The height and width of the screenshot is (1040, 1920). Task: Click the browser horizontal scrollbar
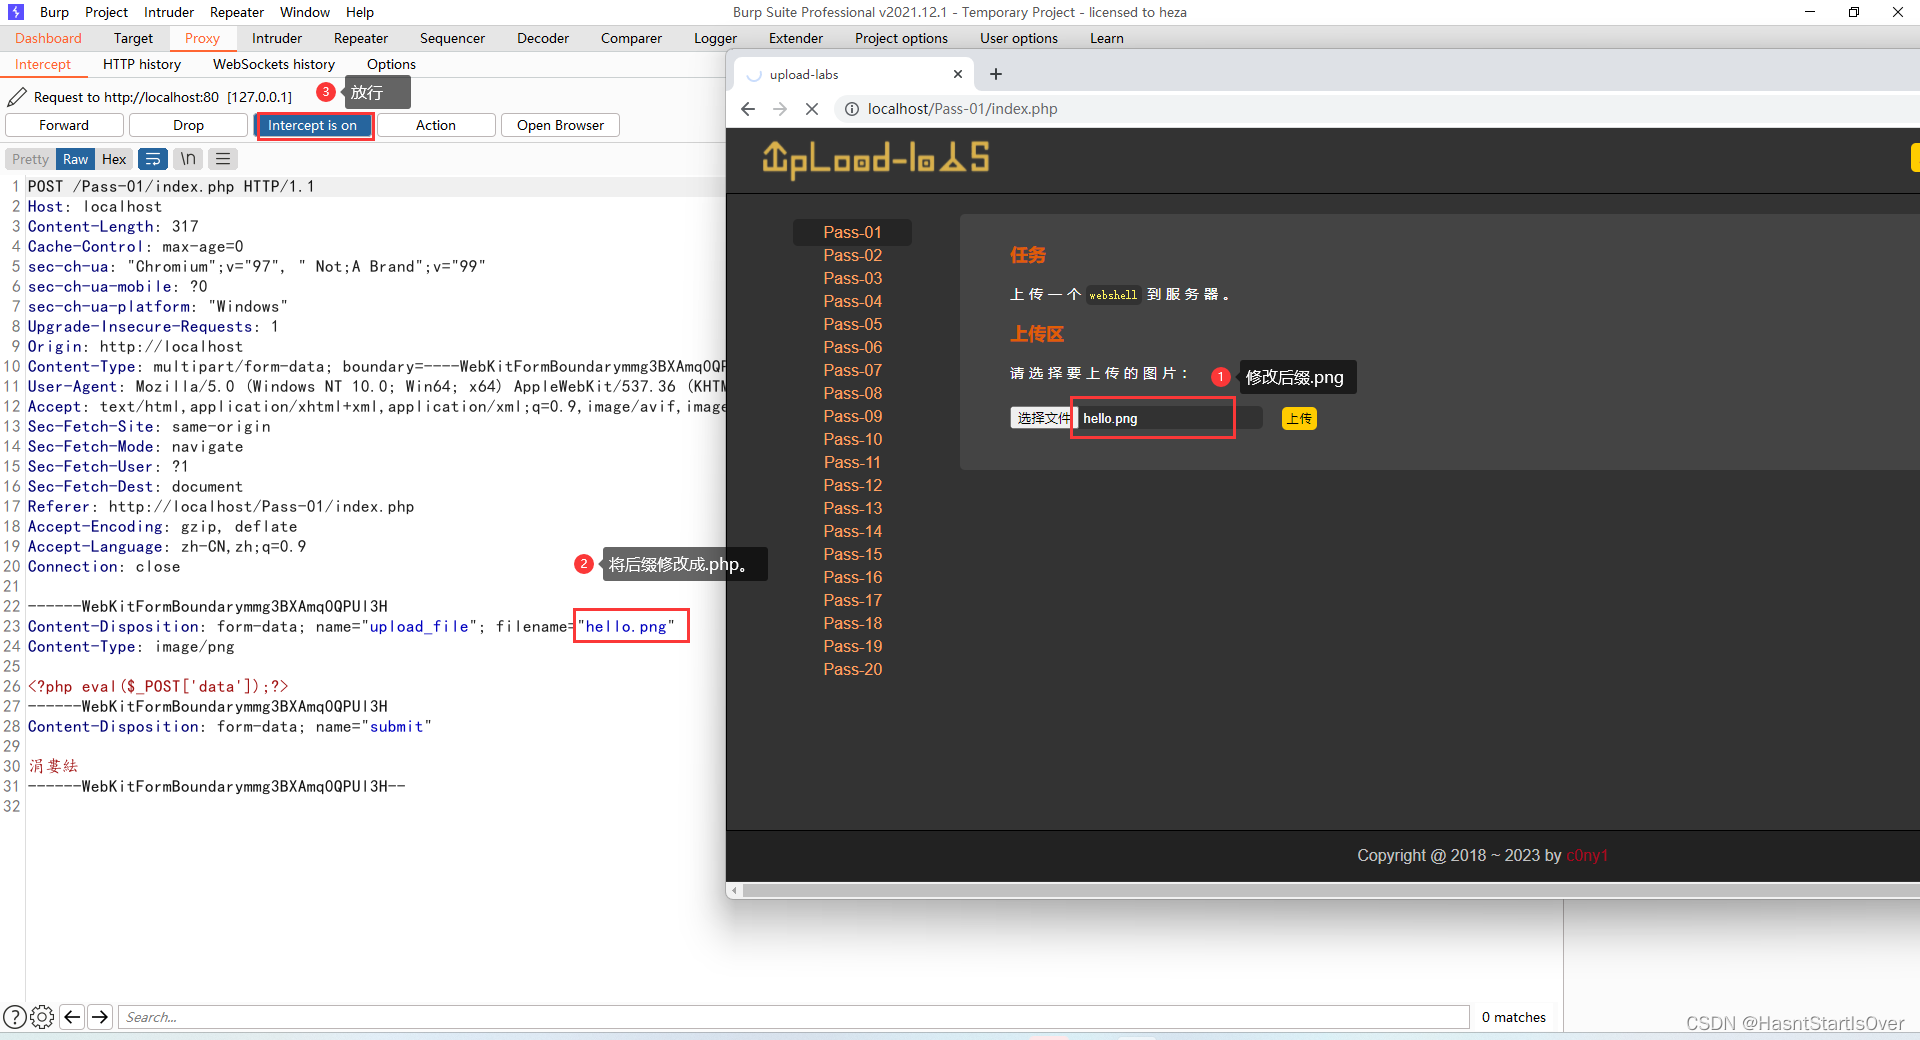pos(1330,890)
